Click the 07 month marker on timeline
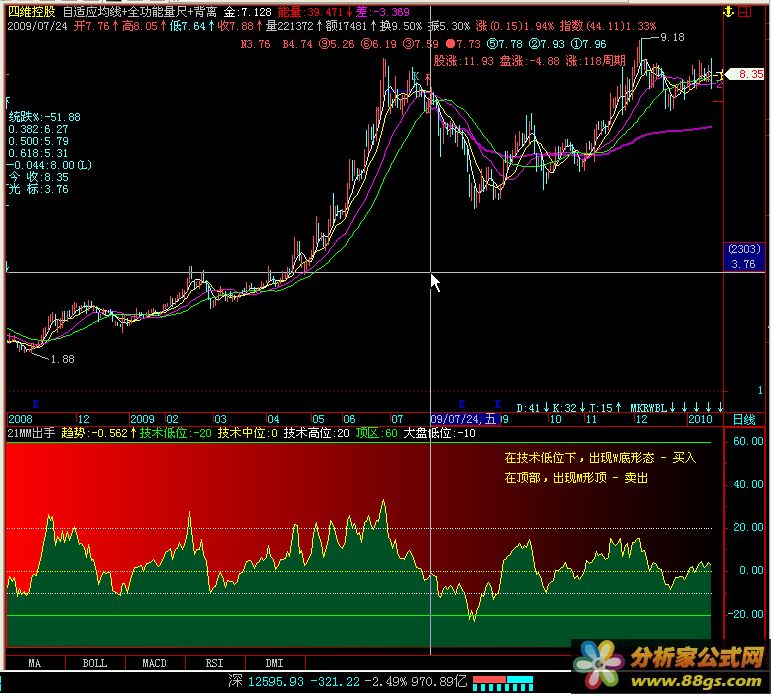 pyautogui.click(x=397, y=419)
